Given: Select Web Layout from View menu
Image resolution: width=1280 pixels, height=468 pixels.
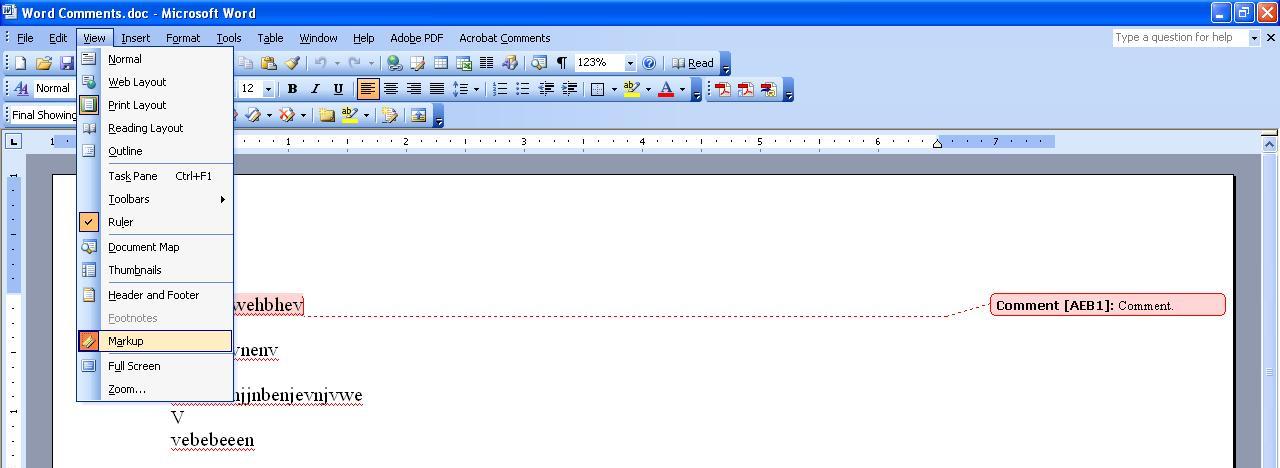Looking at the screenshot, I should (155, 82).
